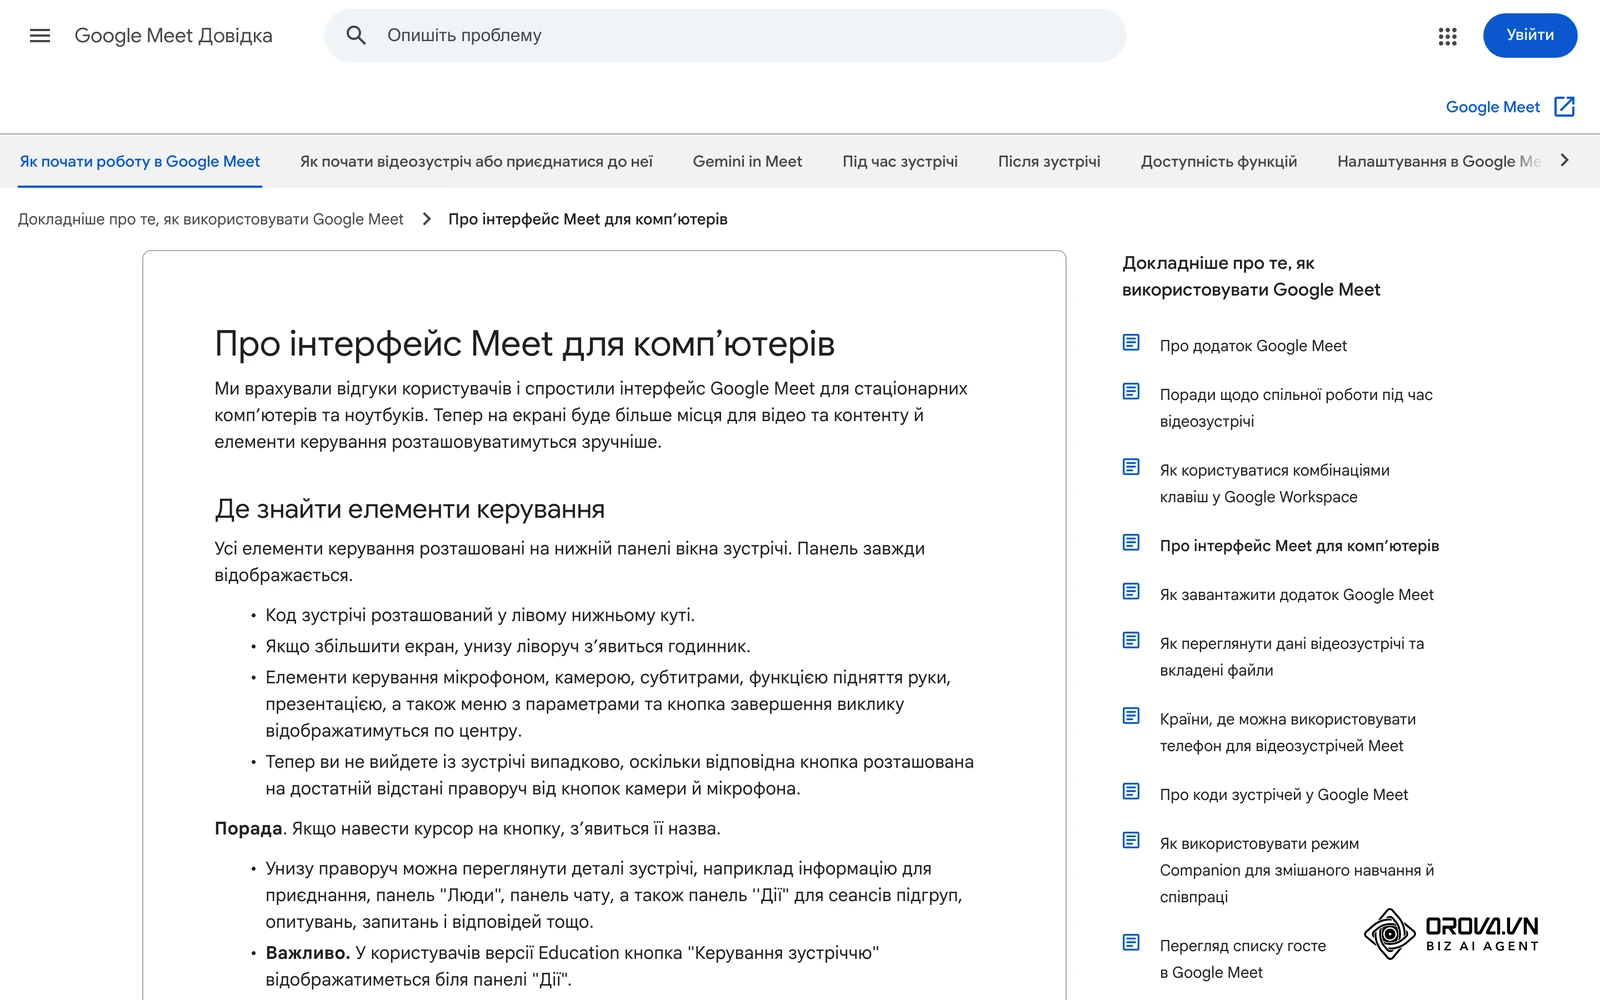Open 'Як переглянути дані відеозустрічі та вкладені файли'

1292,657
